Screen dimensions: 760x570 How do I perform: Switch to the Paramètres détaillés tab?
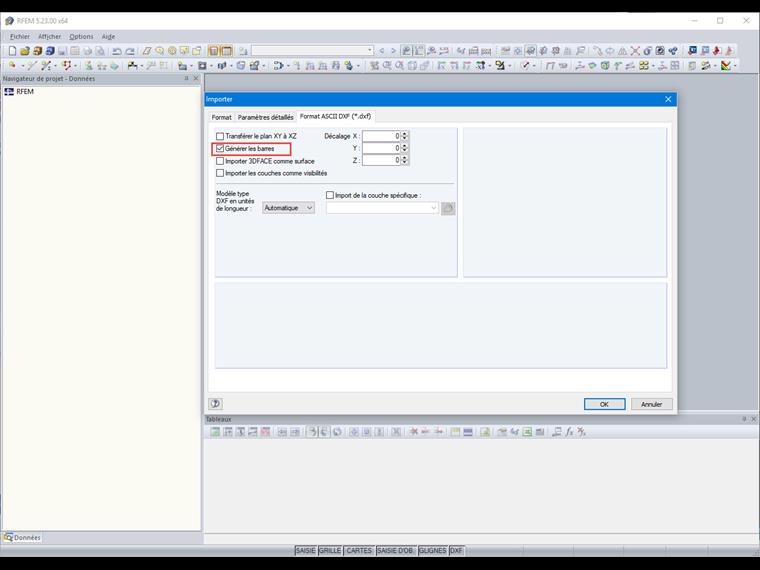(266, 117)
